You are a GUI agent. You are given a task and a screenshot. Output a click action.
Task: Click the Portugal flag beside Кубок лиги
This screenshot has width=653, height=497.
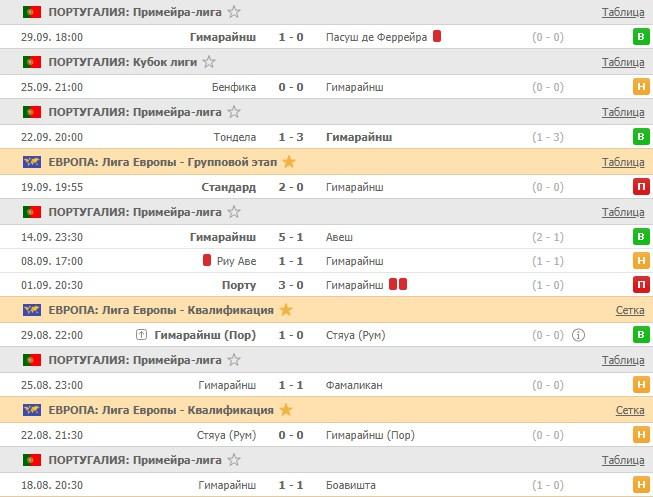point(32,62)
